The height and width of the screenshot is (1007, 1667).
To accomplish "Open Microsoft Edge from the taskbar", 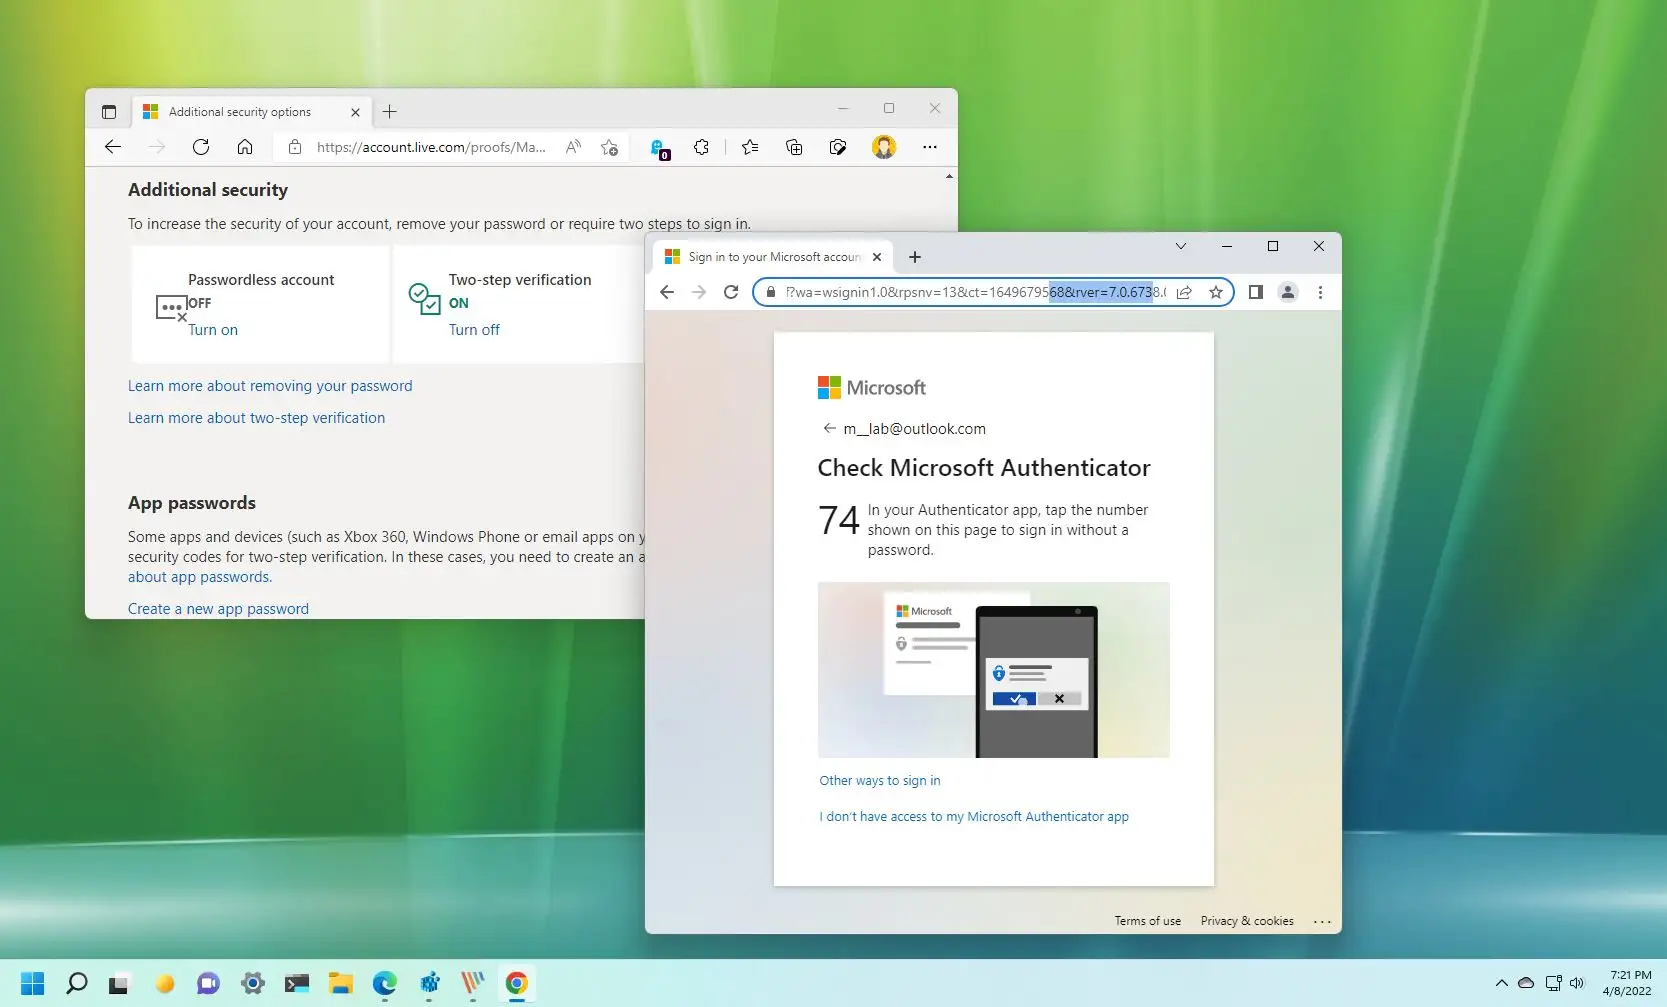I will (384, 984).
